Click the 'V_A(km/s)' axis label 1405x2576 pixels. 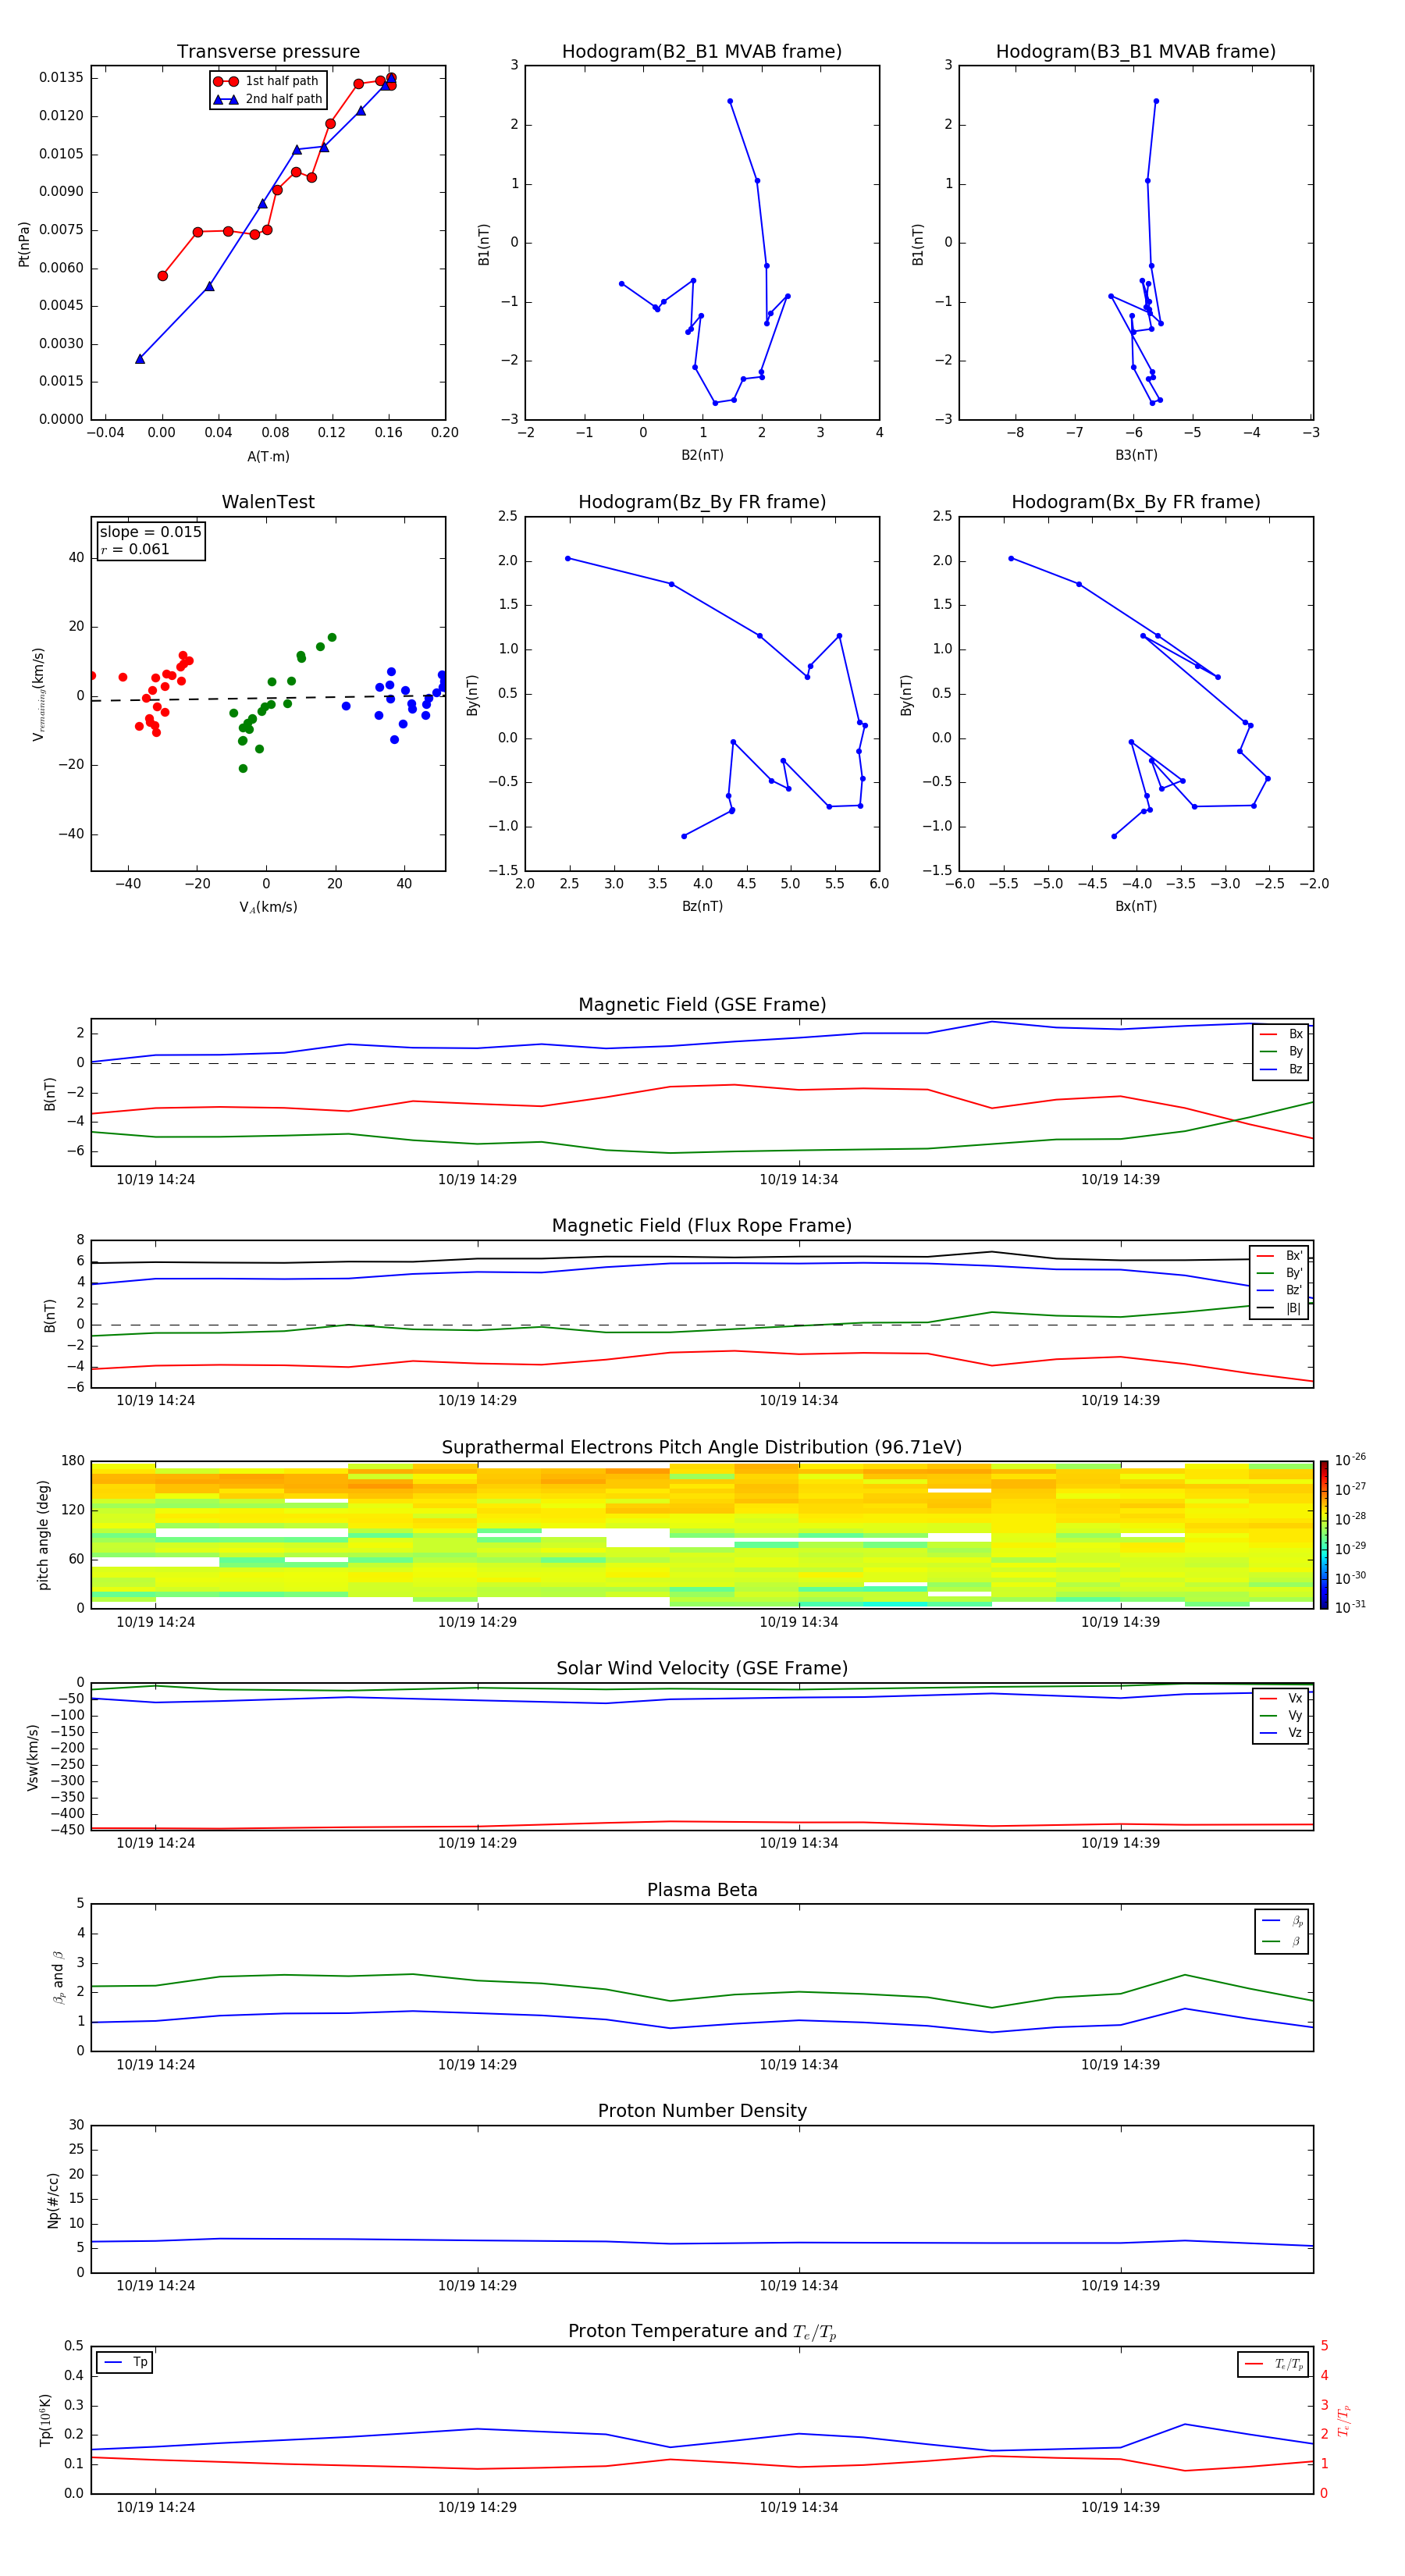pyautogui.click(x=268, y=907)
